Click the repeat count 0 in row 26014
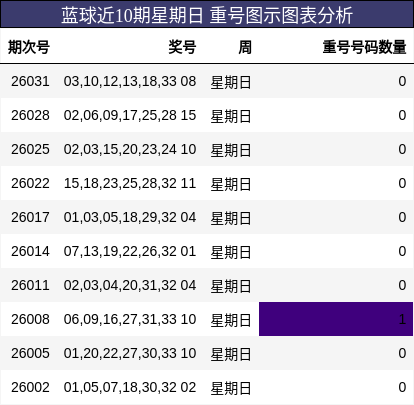The width and height of the screenshot is (414, 405). [x=402, y=251]
